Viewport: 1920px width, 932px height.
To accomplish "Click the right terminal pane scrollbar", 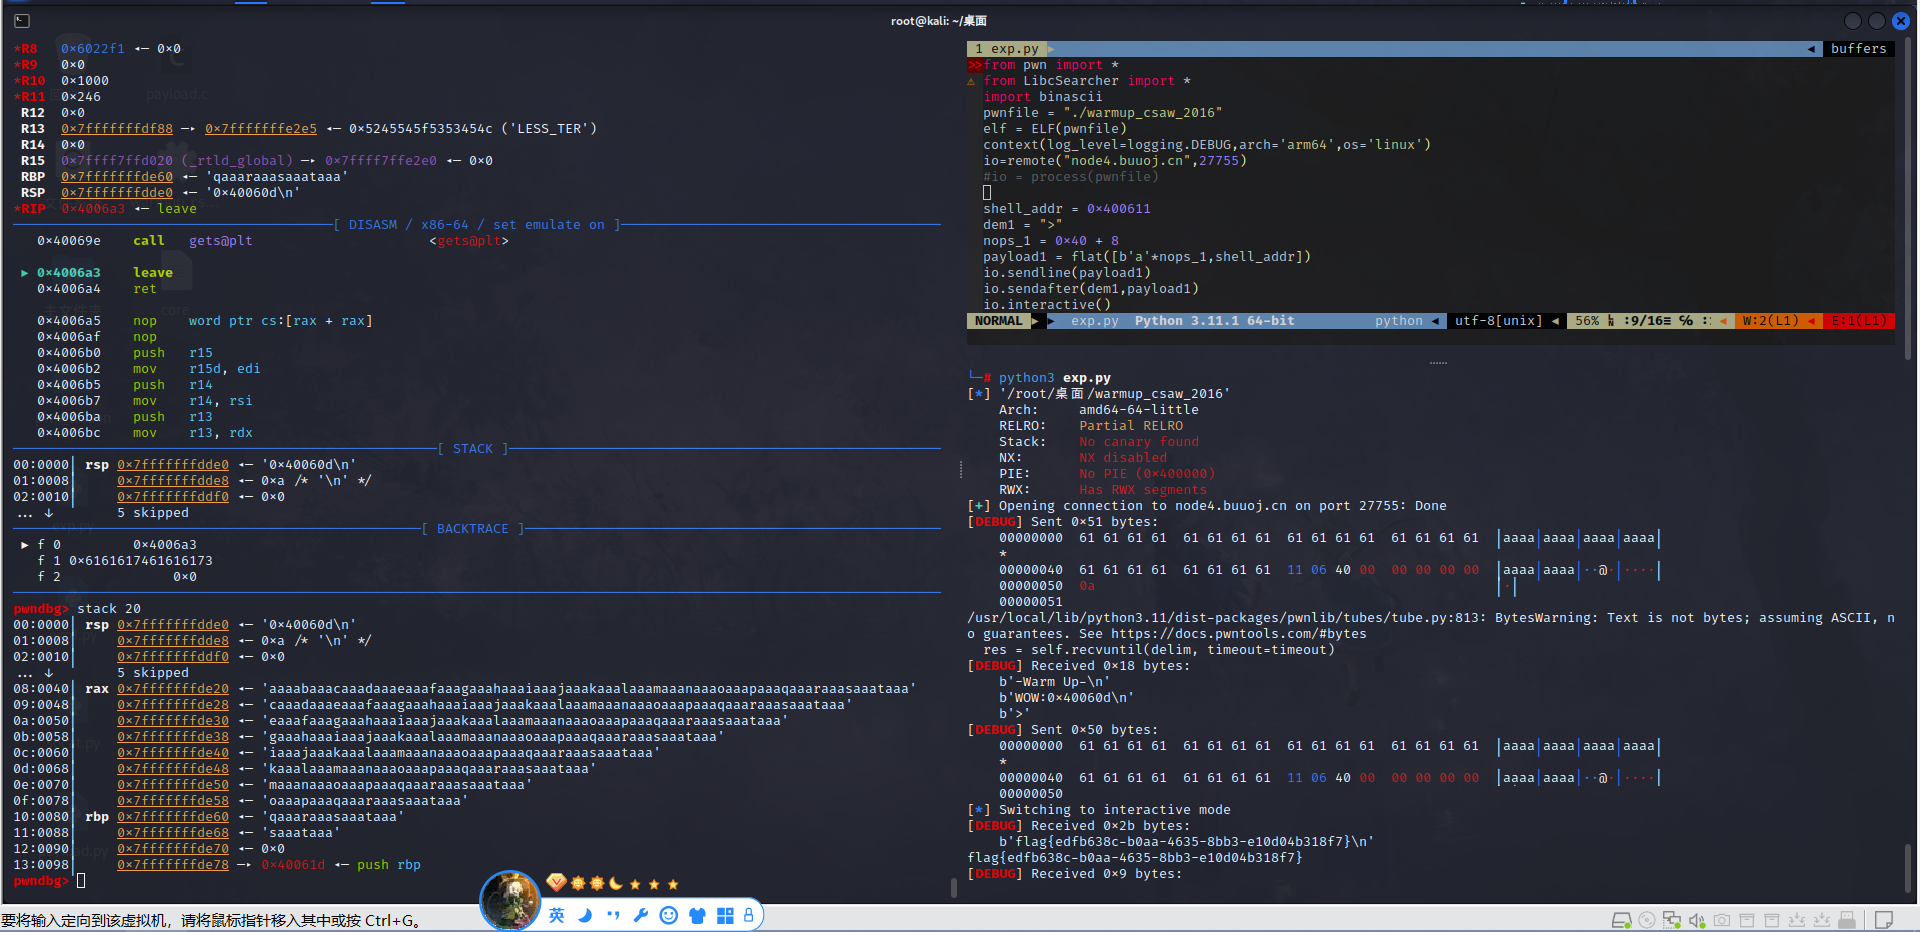I will (1910, 200).
